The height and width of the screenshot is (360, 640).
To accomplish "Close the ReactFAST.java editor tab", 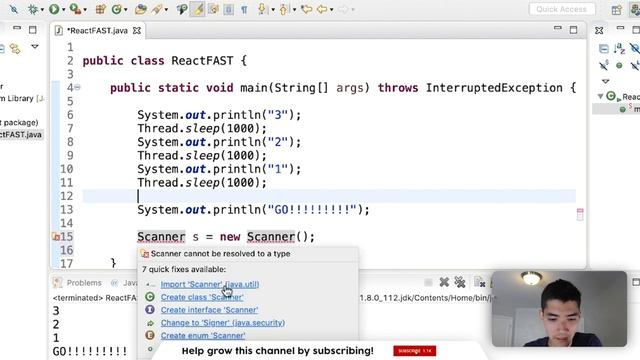I will (x=137, y=31).
